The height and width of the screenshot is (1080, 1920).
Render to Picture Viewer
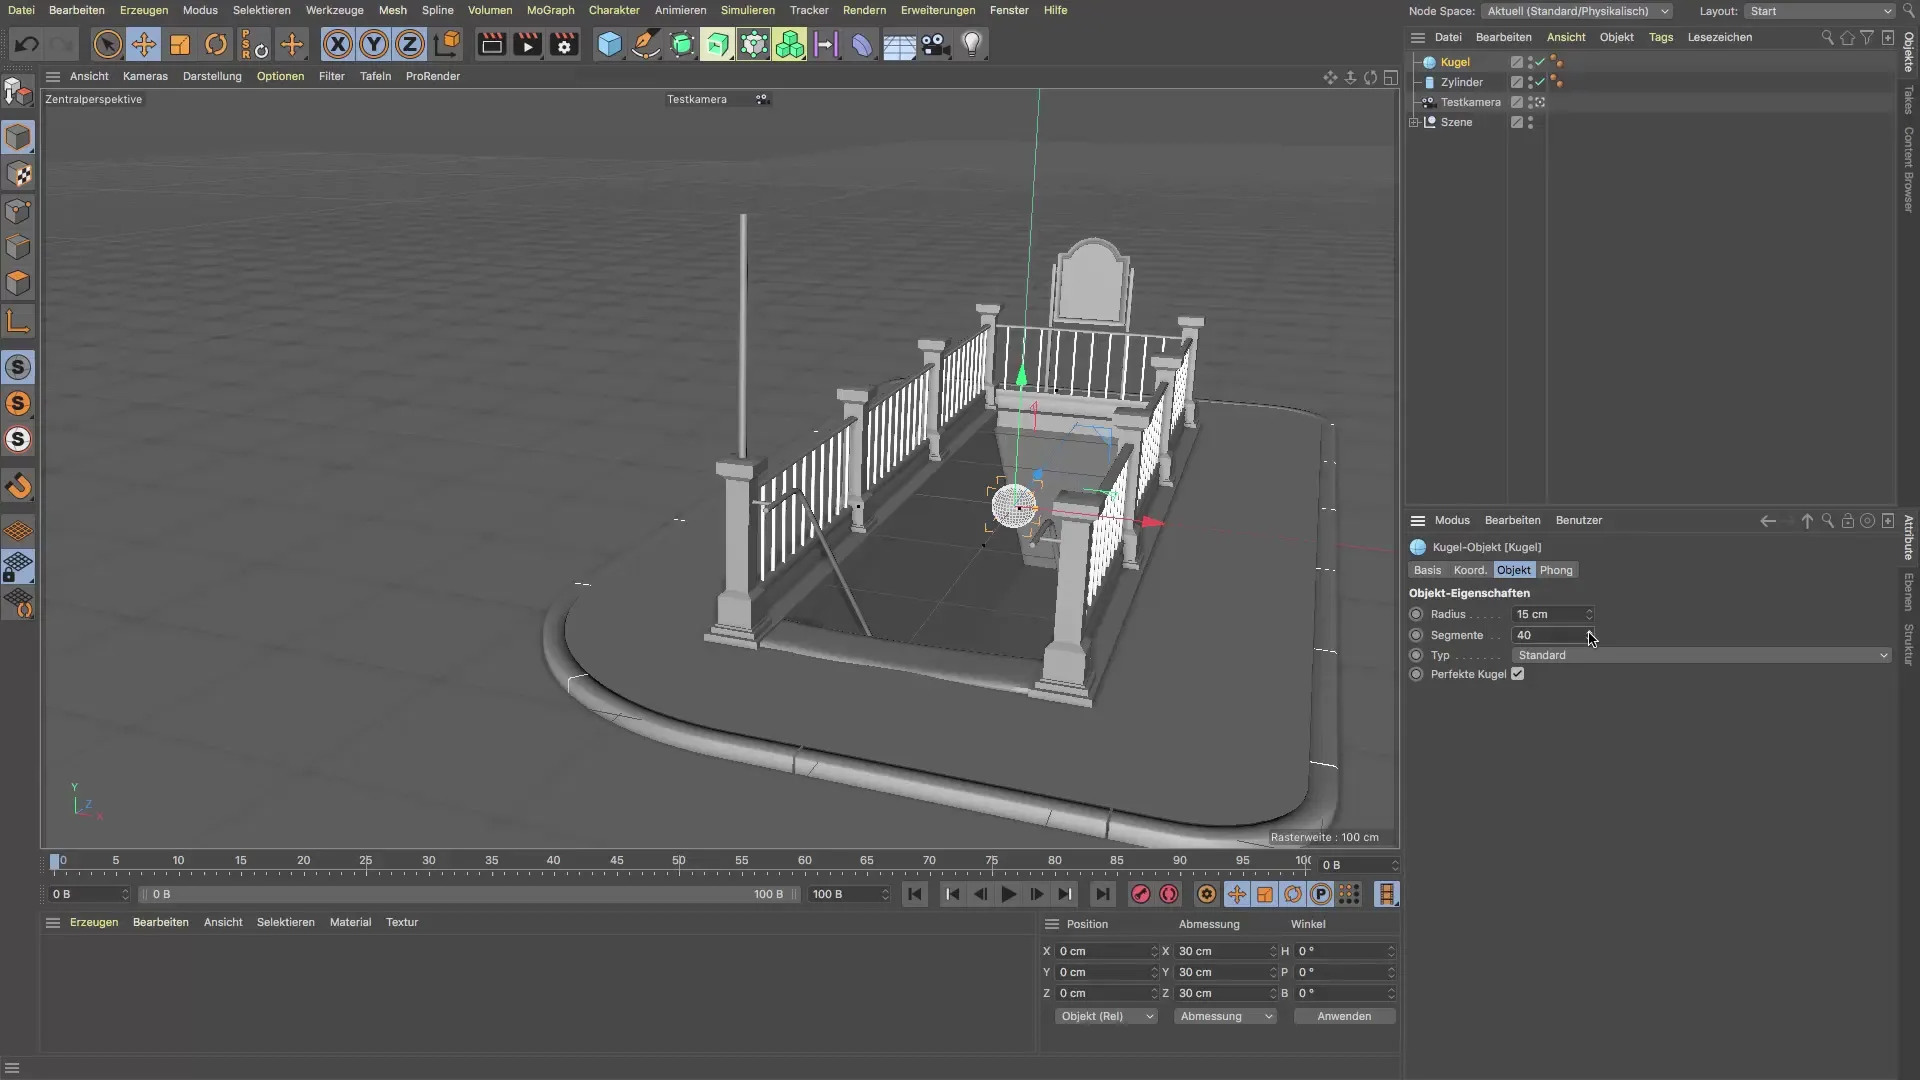527,45
